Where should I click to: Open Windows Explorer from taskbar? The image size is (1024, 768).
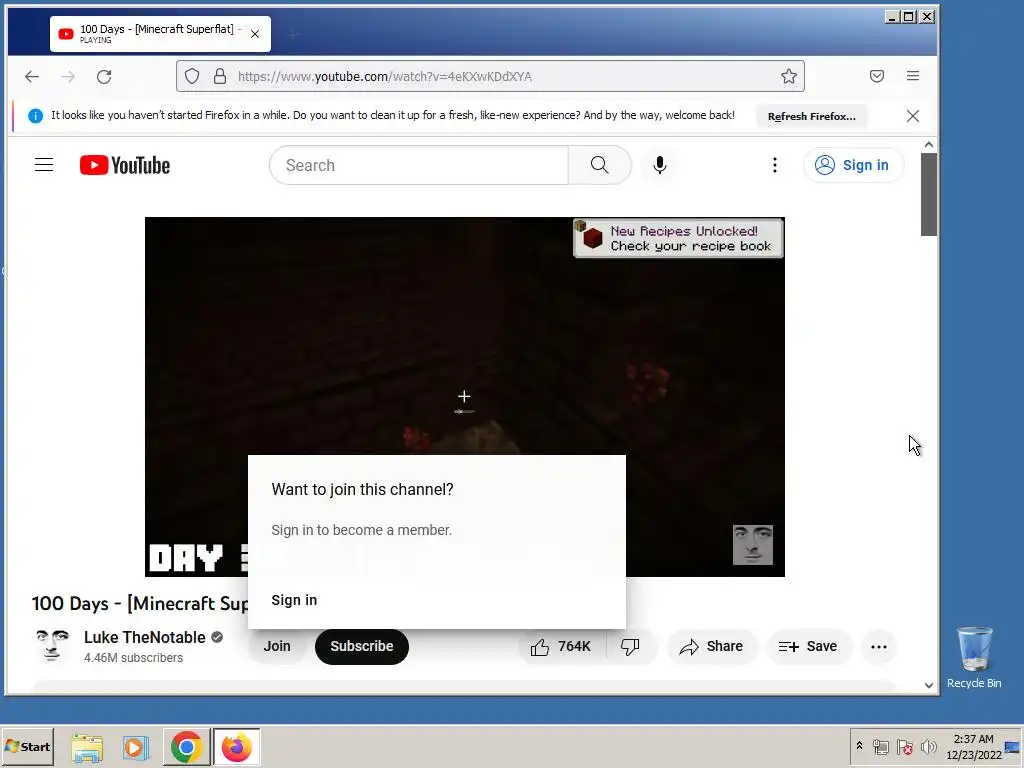87,747
